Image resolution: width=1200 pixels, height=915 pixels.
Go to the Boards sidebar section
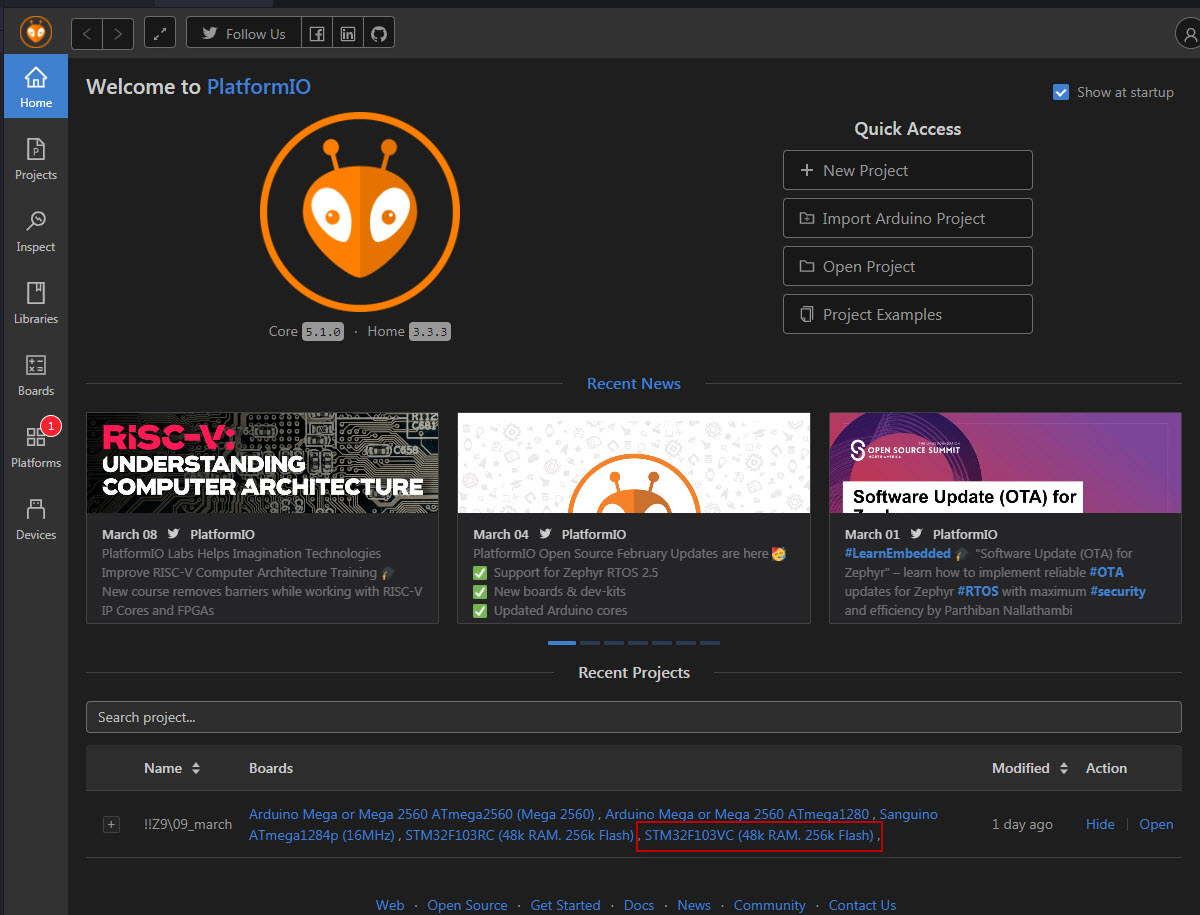[36, 375]
